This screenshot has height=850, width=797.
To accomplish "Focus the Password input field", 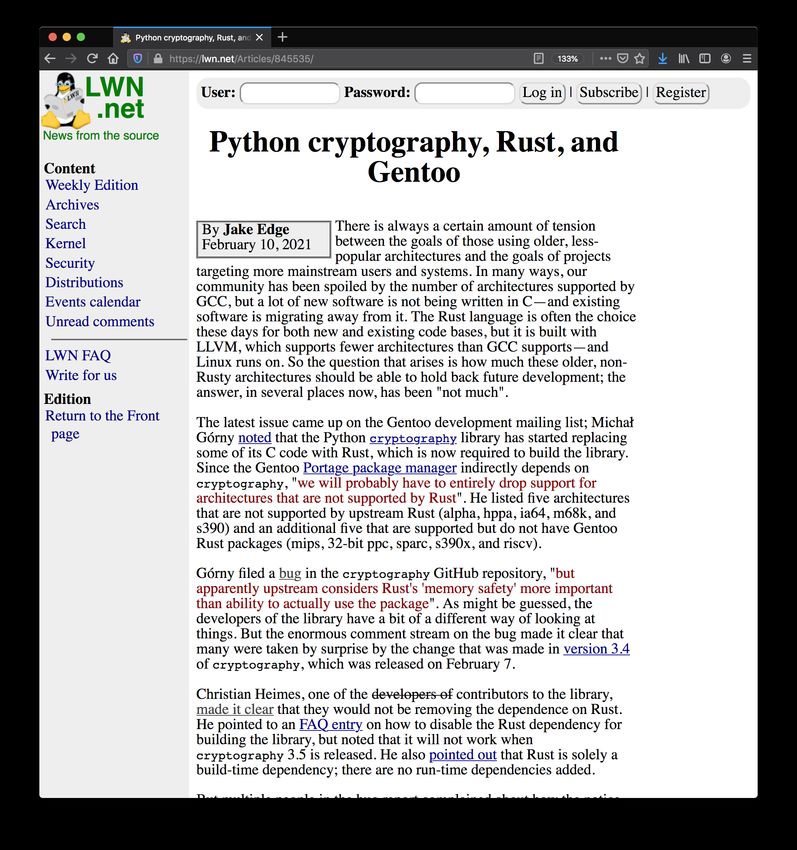I will pos(465,93).
